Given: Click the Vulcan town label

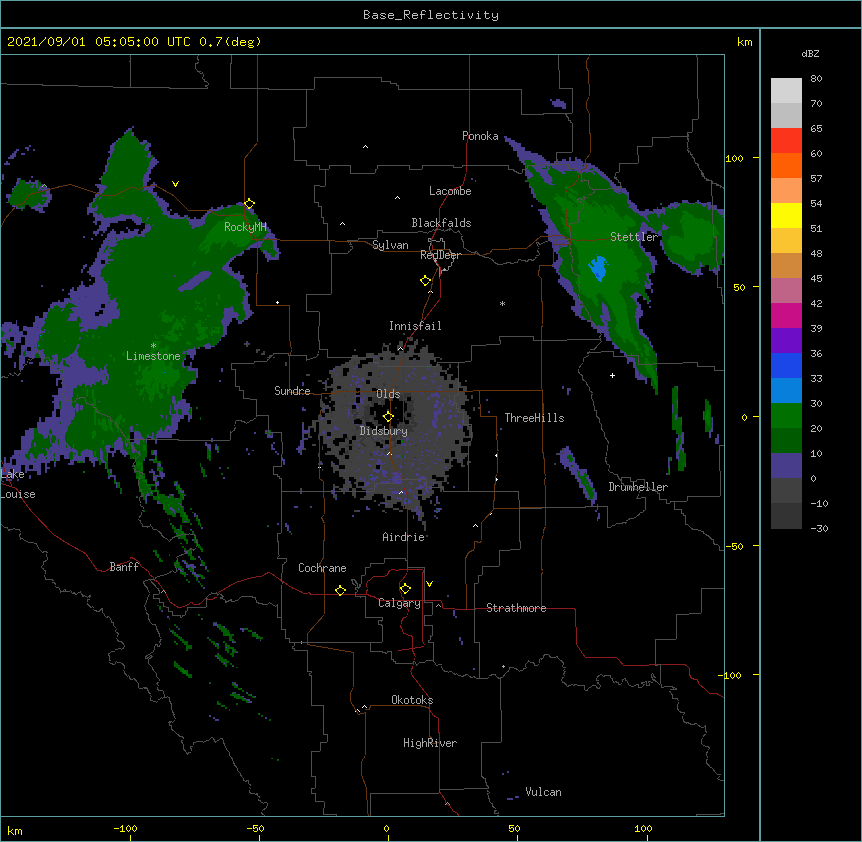Looking at the screenshot, I should click(543, 792).
